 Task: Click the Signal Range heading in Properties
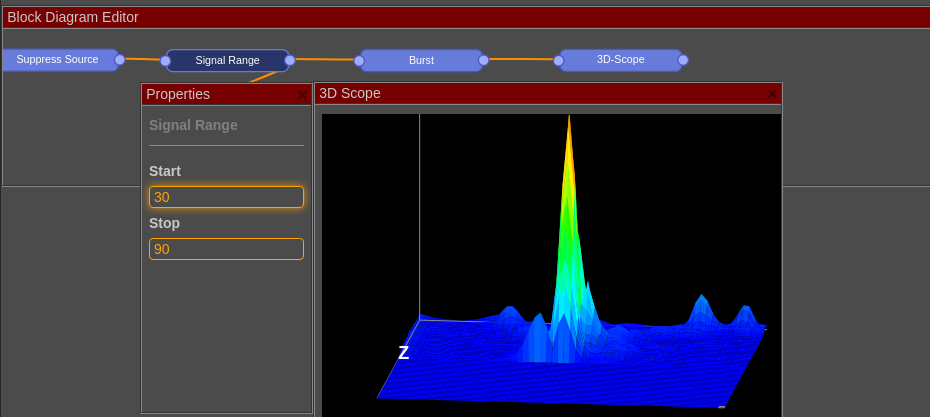pyautogui.click(x=193, y=125)
